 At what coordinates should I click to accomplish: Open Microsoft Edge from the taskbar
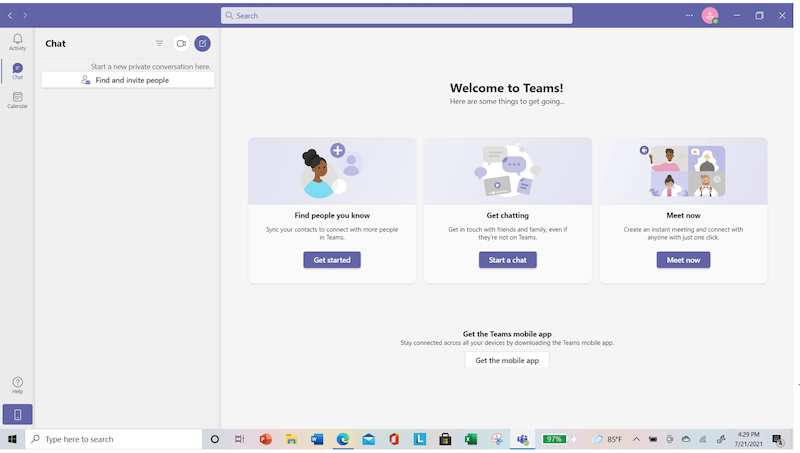(x=342, y=439)
